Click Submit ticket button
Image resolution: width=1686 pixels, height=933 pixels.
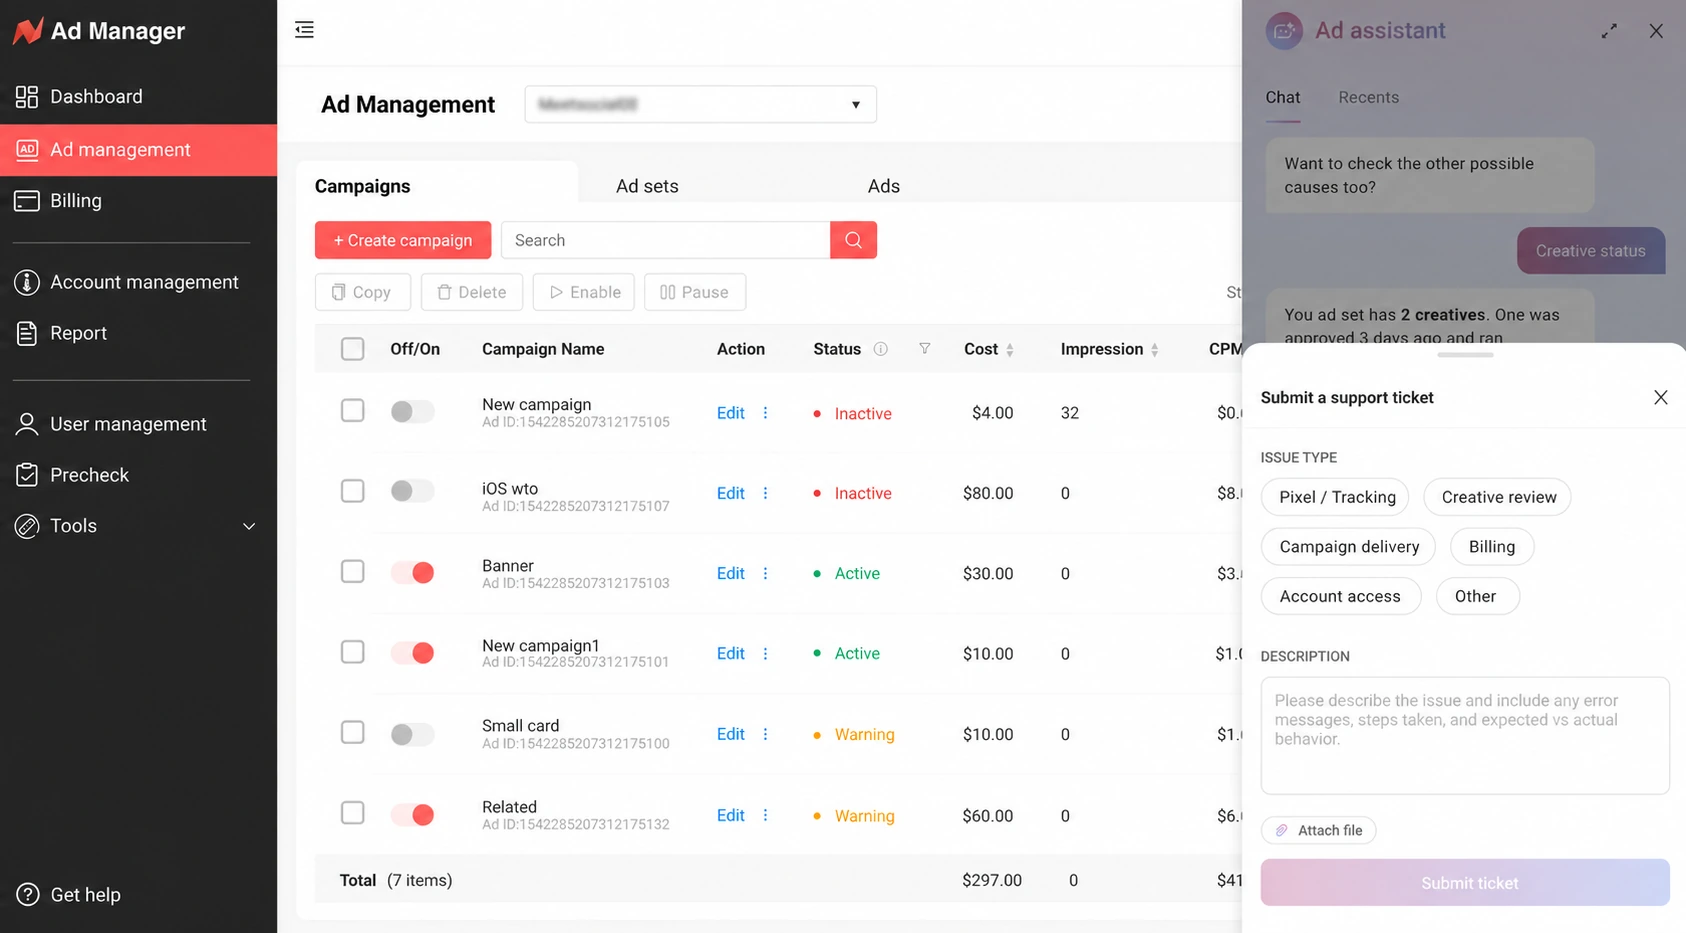click(1465, 882)
